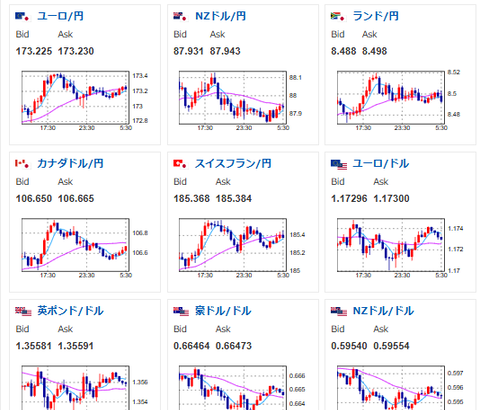Open the カナダドル/円 rate link
Screen dimensions: 480x410
pos(70,163)
